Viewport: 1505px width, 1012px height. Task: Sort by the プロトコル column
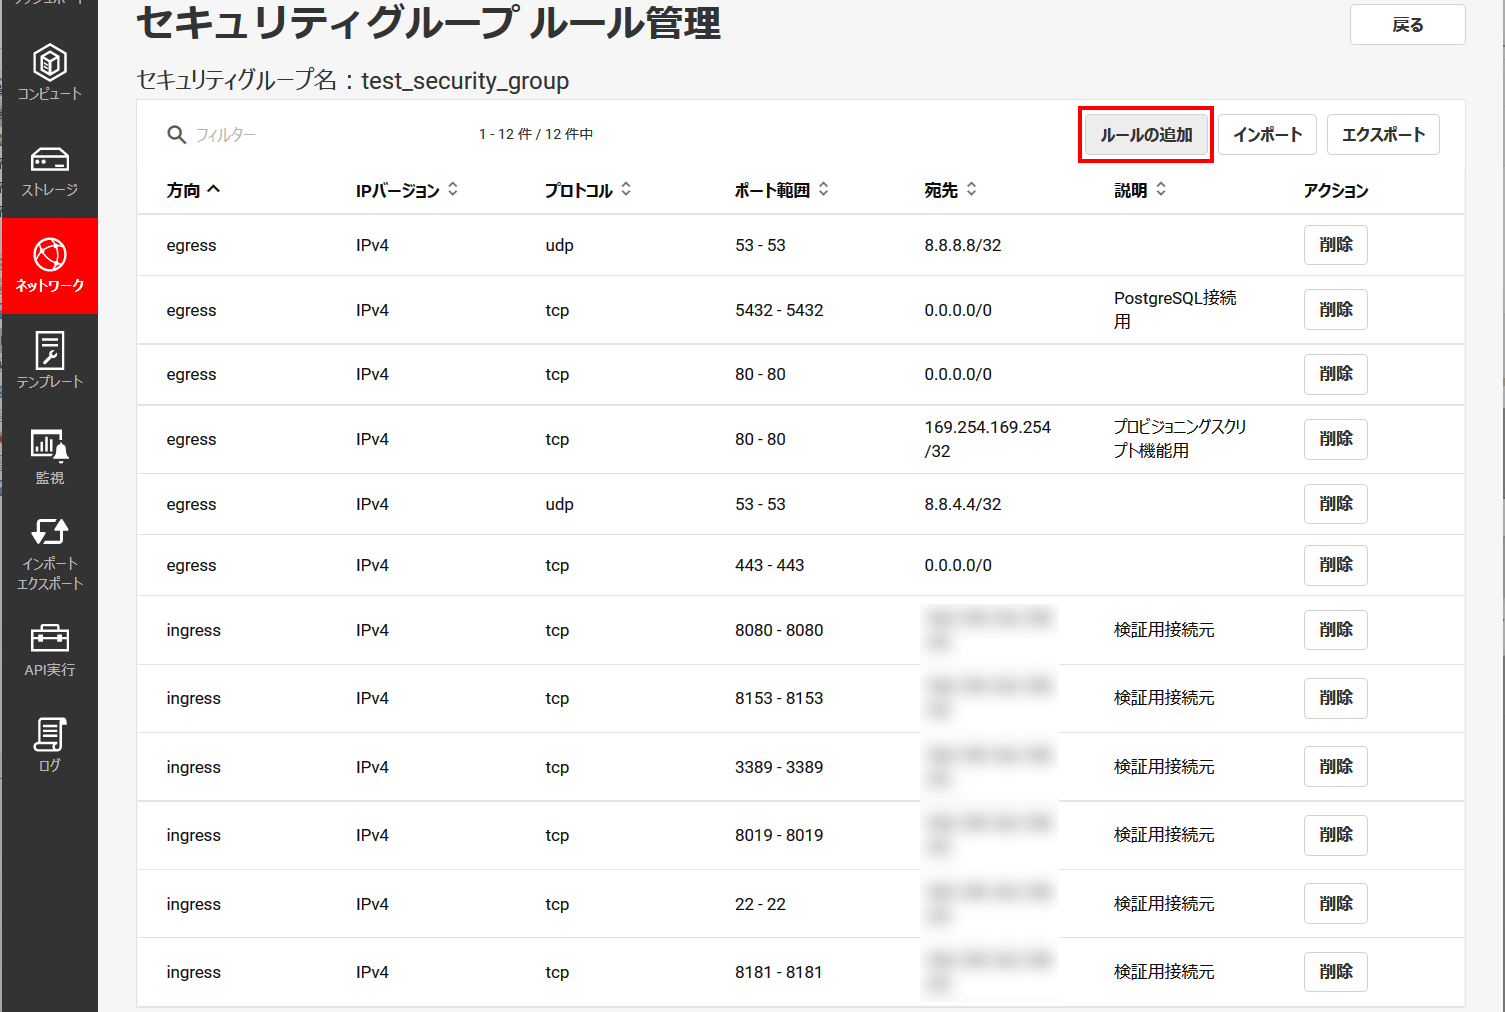tap(588, 190)
